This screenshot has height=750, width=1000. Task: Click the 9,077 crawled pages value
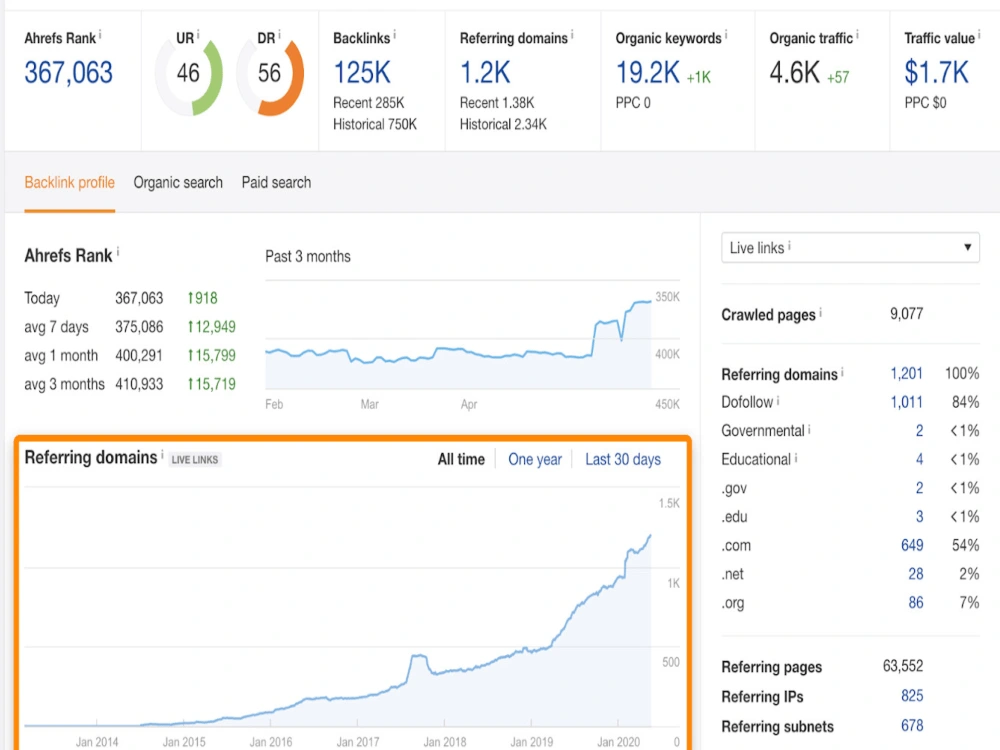906,313
